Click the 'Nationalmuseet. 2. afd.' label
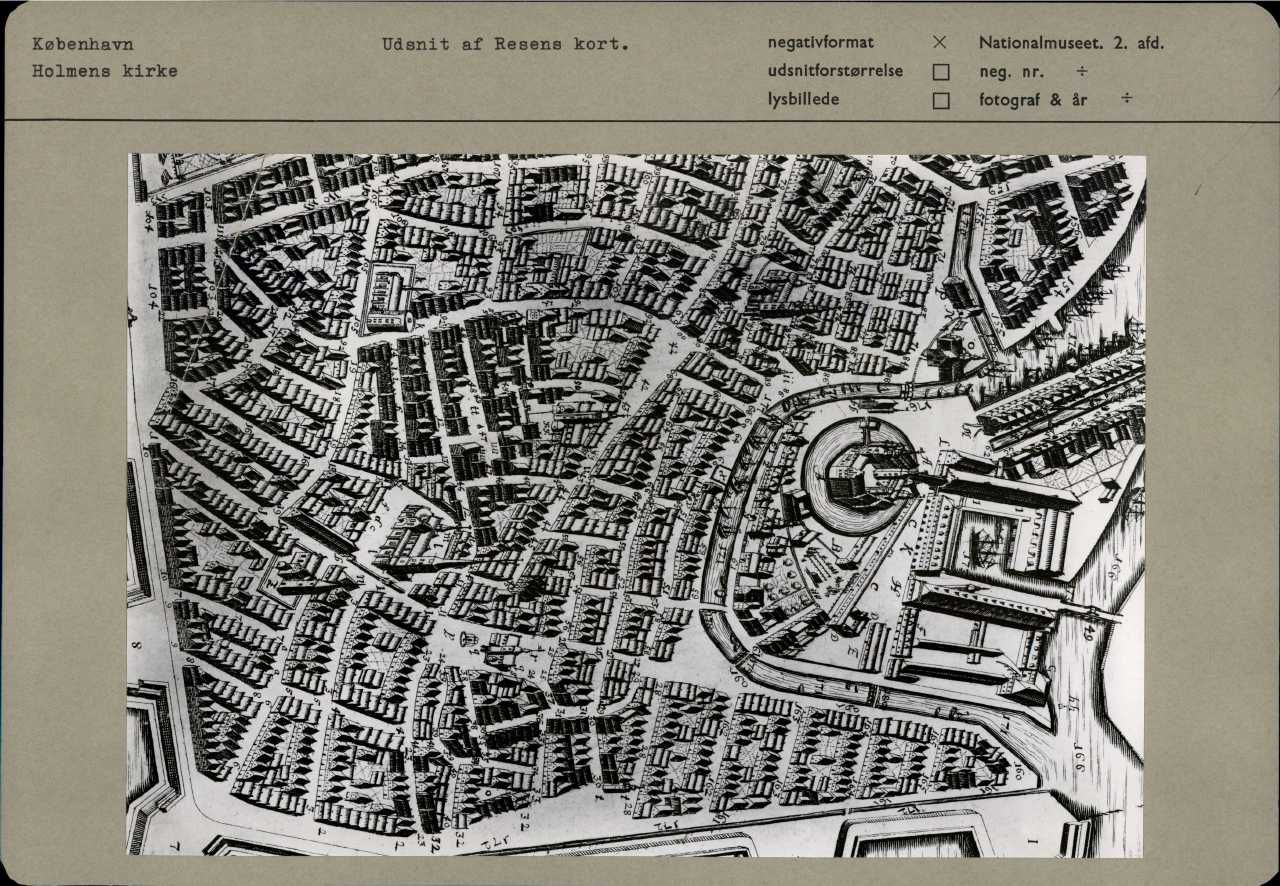The width and height of the screenshot is (1280, 886). [x=1072, y=43]
